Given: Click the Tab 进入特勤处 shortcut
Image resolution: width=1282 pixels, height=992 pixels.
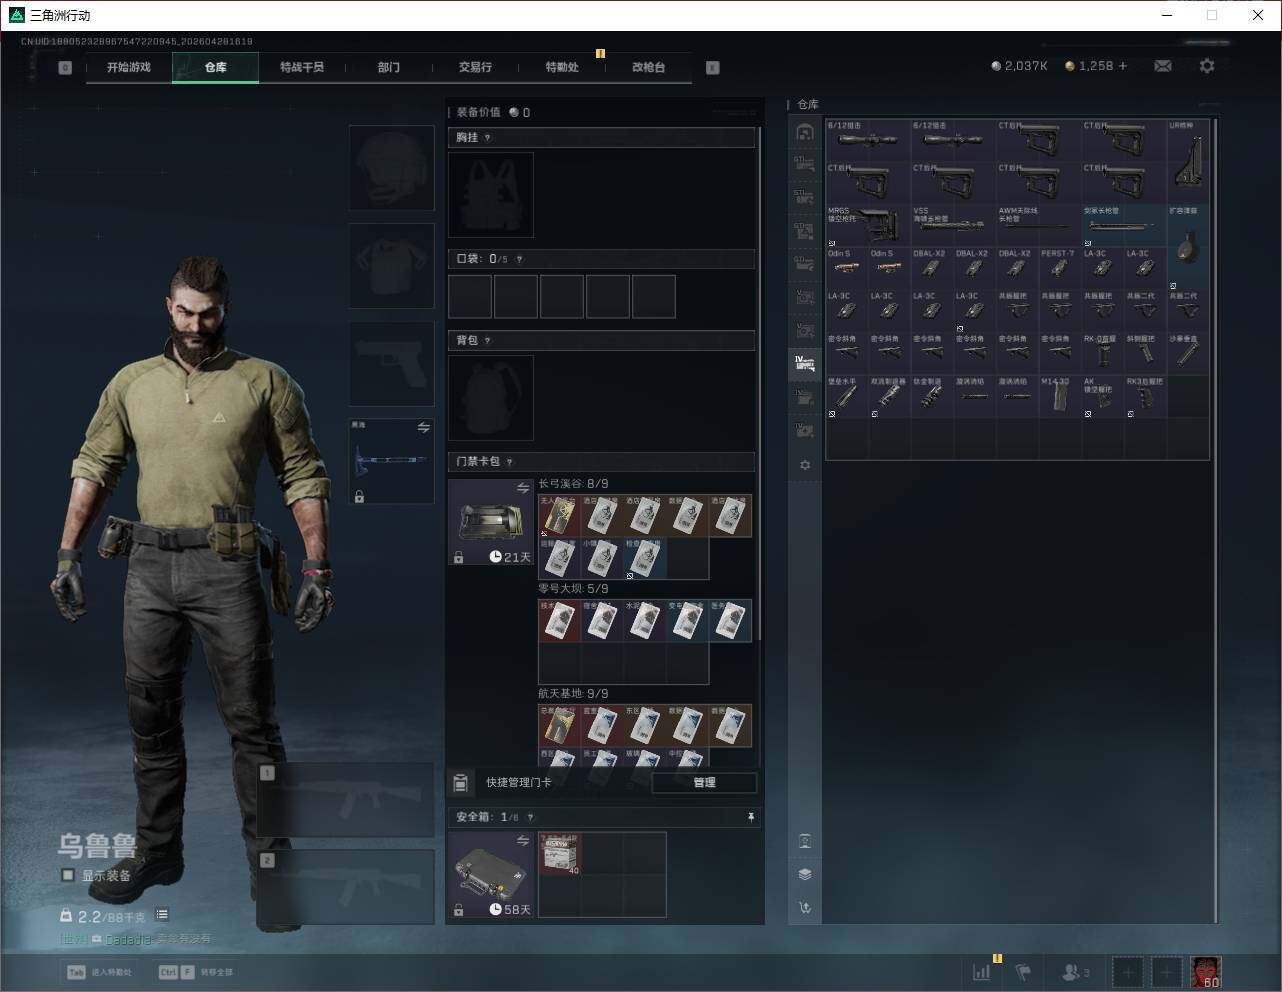Looking at the screenshot, I should [x=99, y=971].
